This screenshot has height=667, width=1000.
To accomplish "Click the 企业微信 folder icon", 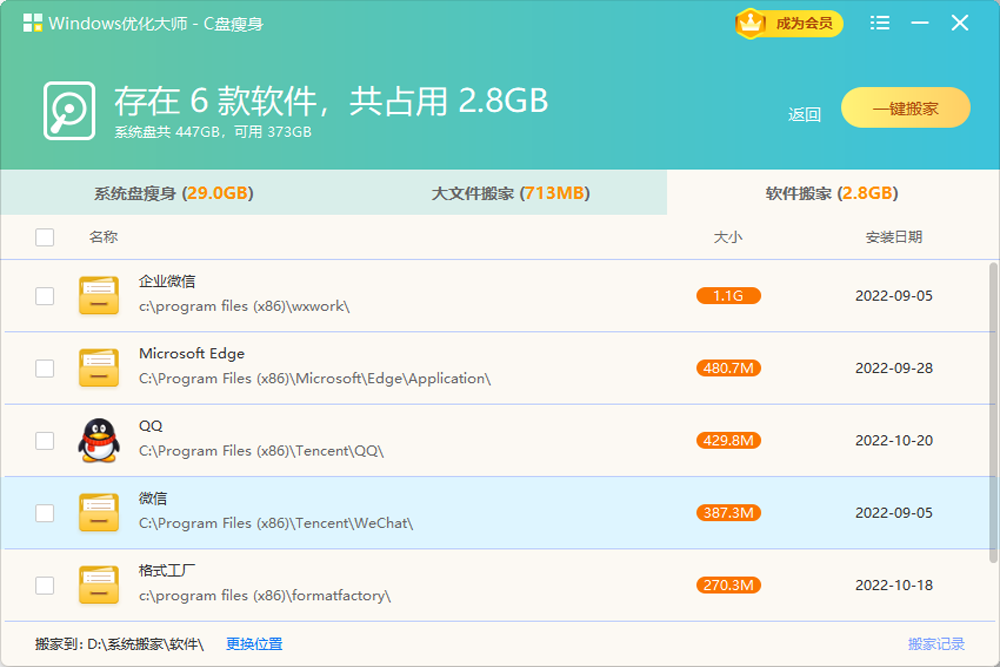I will coord(99,296).
